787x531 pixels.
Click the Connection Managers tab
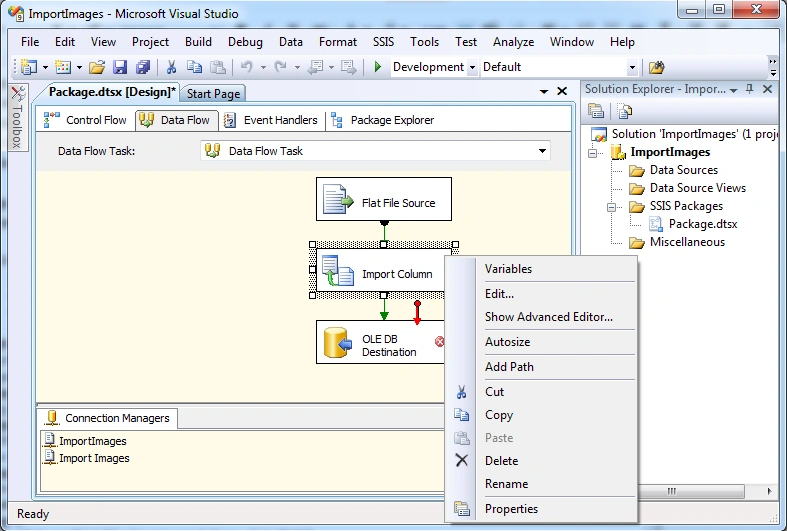(x=108, y=418)
